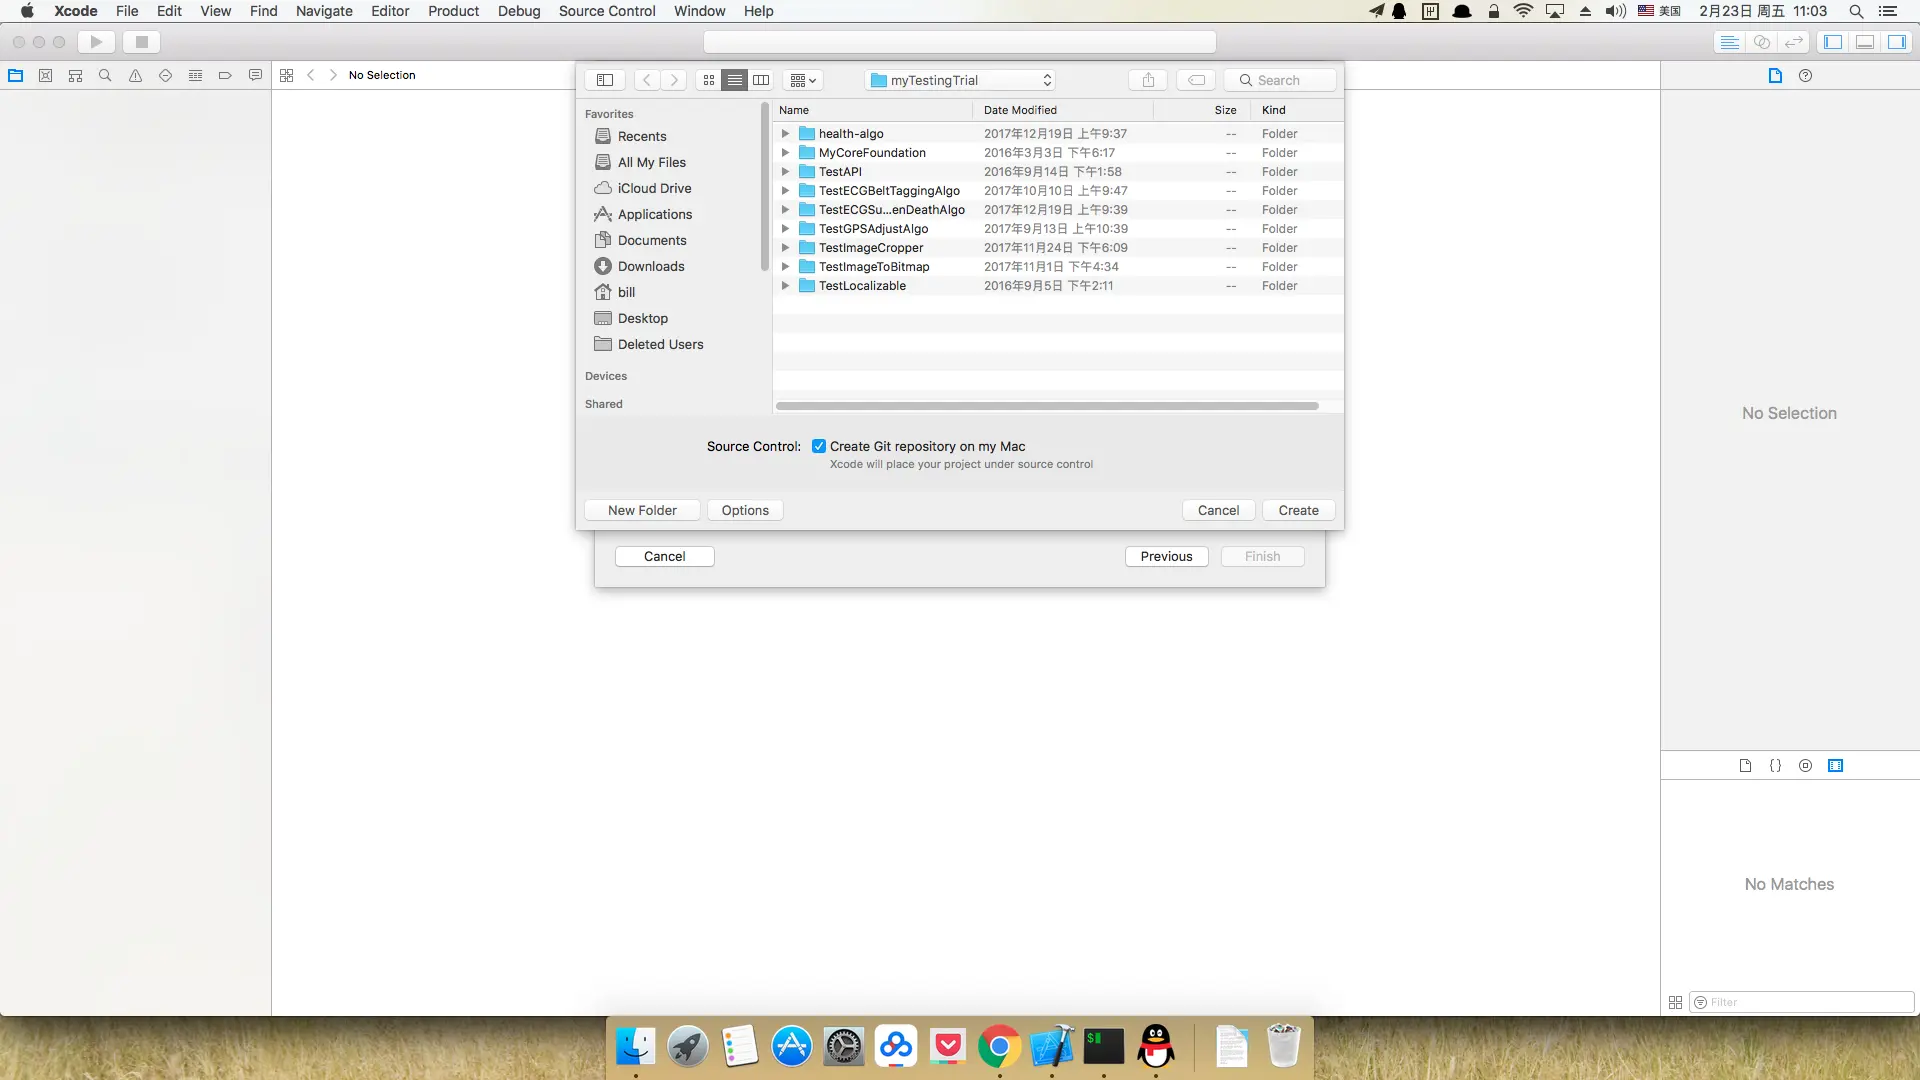This screenshot has height=1080, width=1920.
Task: Expand the health-algo folder
Action: (786, 133)
